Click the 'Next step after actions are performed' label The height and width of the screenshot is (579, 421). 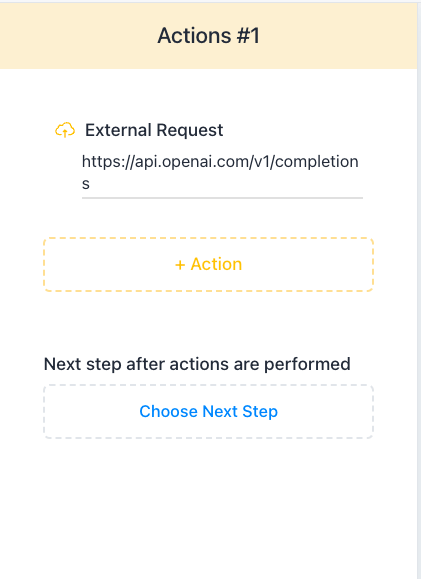point(197,364)
